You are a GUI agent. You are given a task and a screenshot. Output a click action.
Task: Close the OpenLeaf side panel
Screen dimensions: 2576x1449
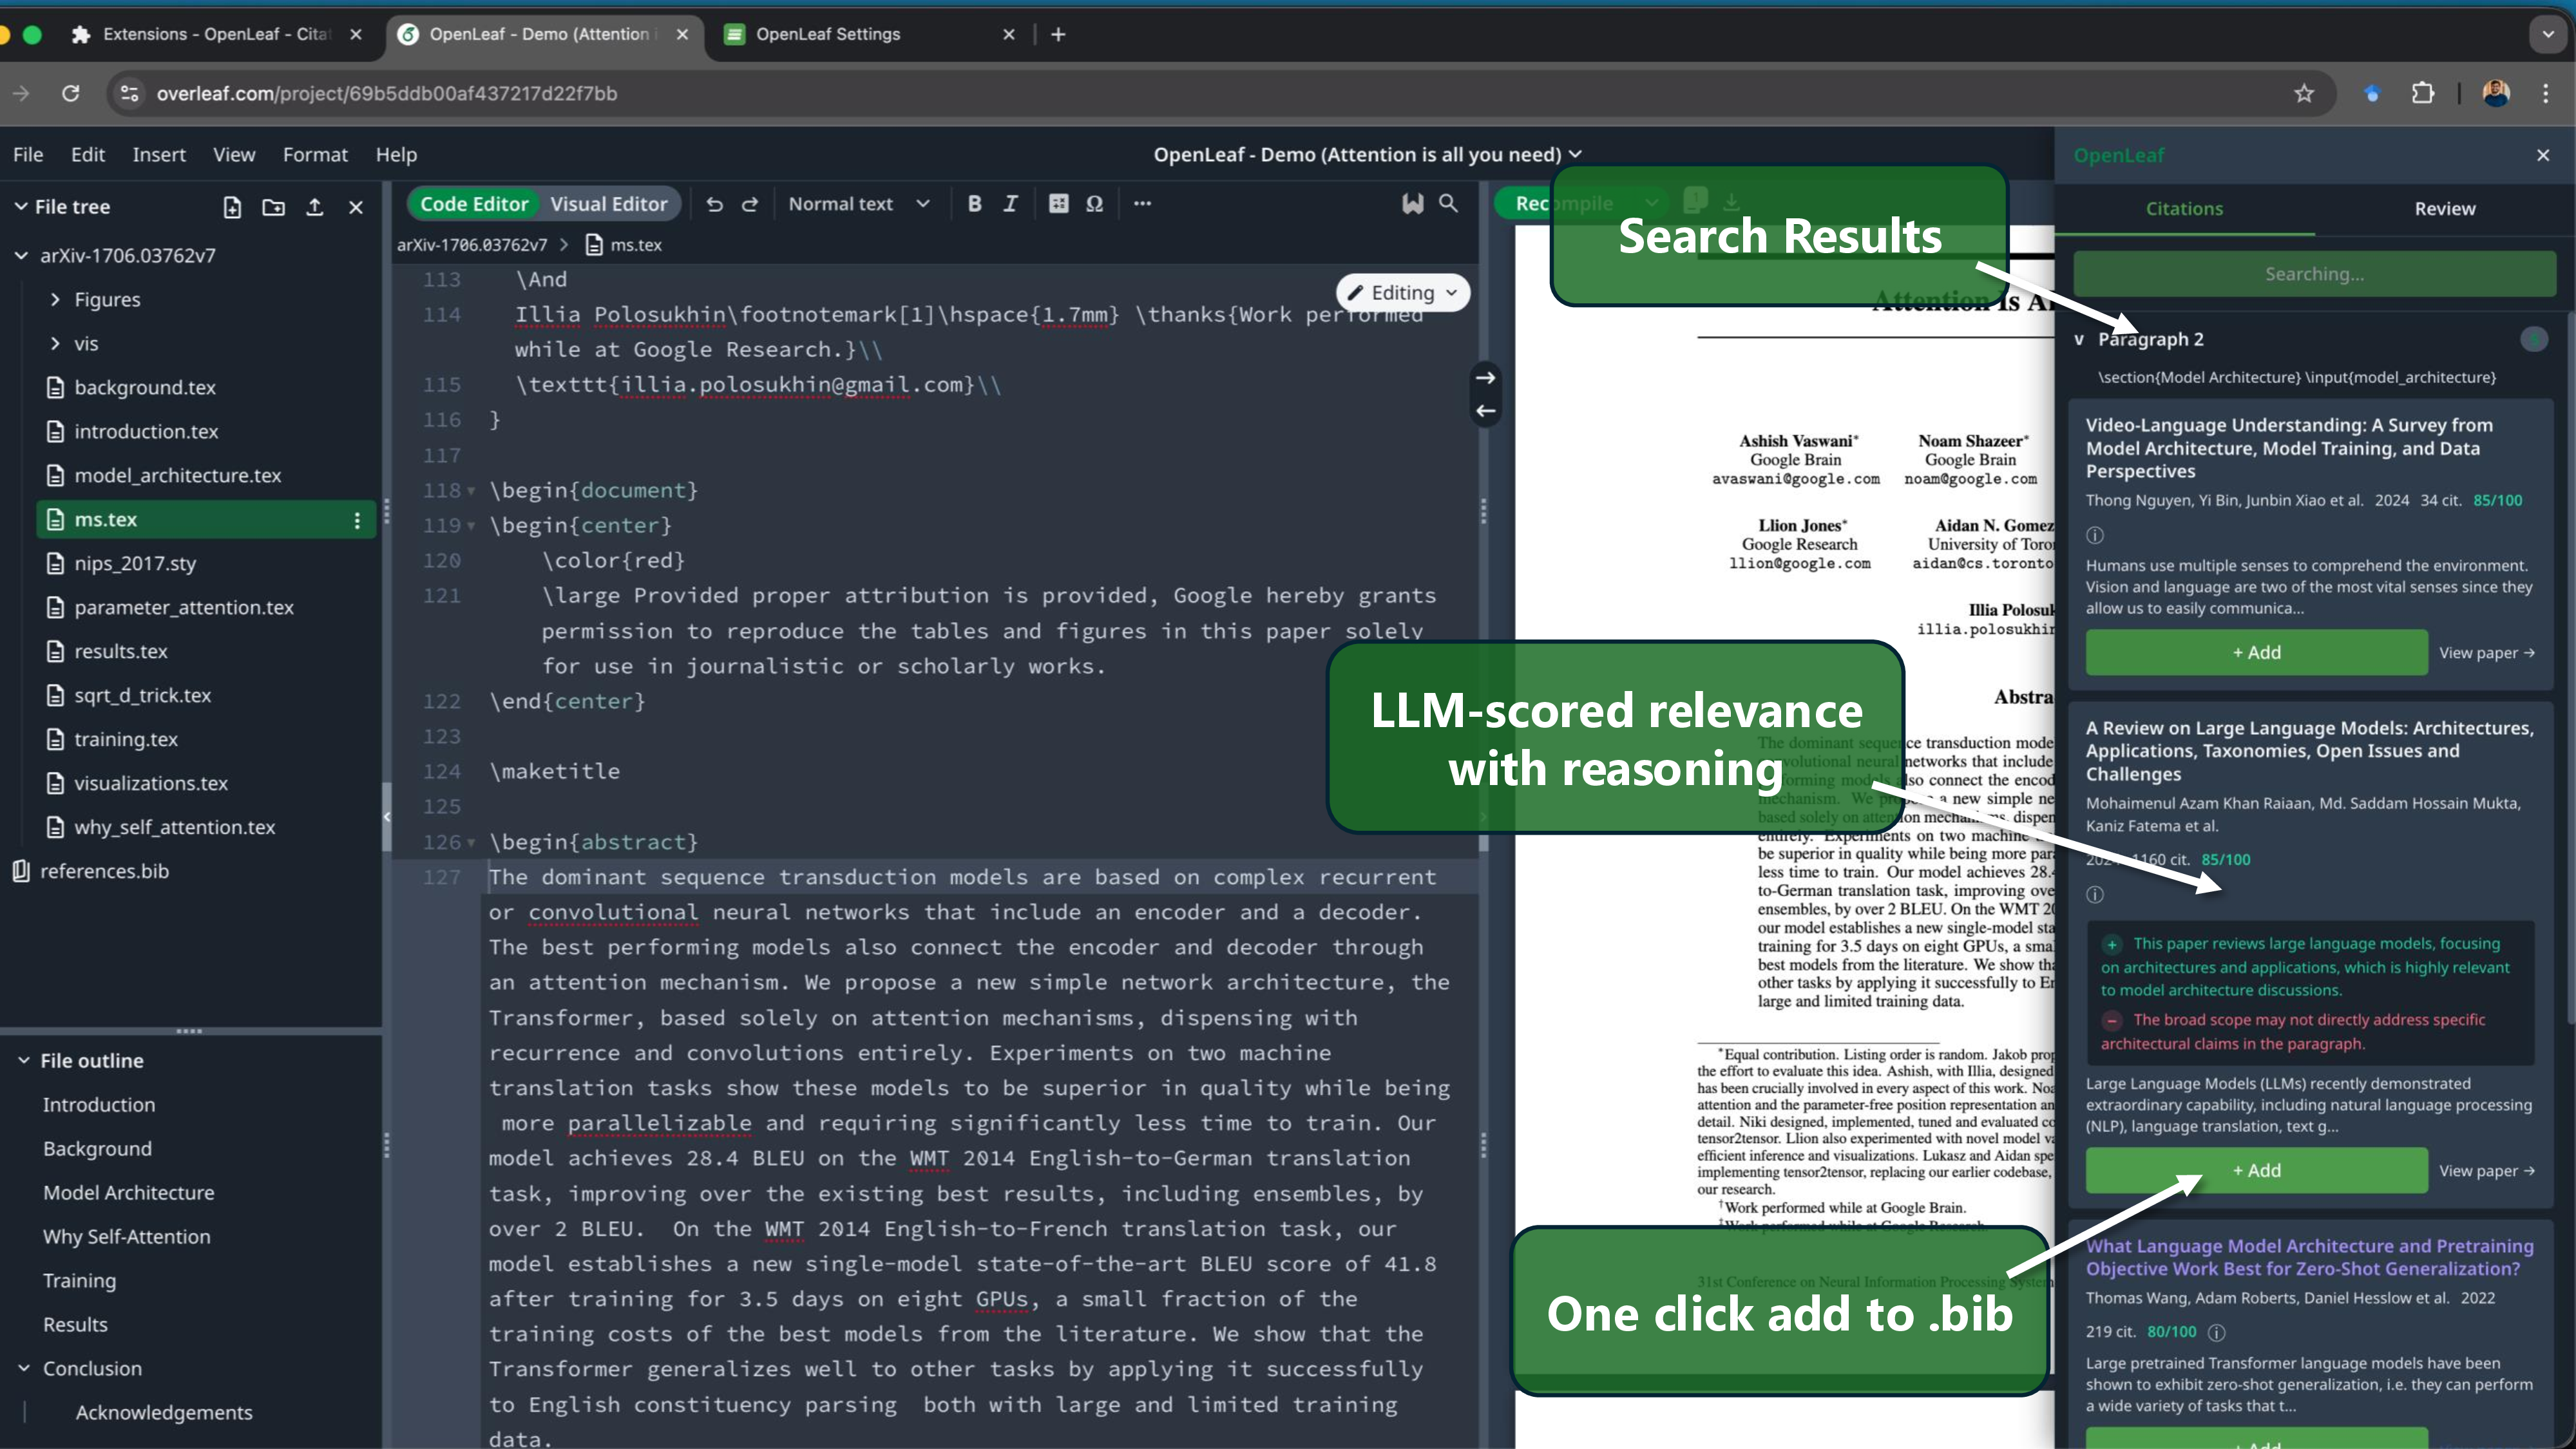pos(2543,155)
